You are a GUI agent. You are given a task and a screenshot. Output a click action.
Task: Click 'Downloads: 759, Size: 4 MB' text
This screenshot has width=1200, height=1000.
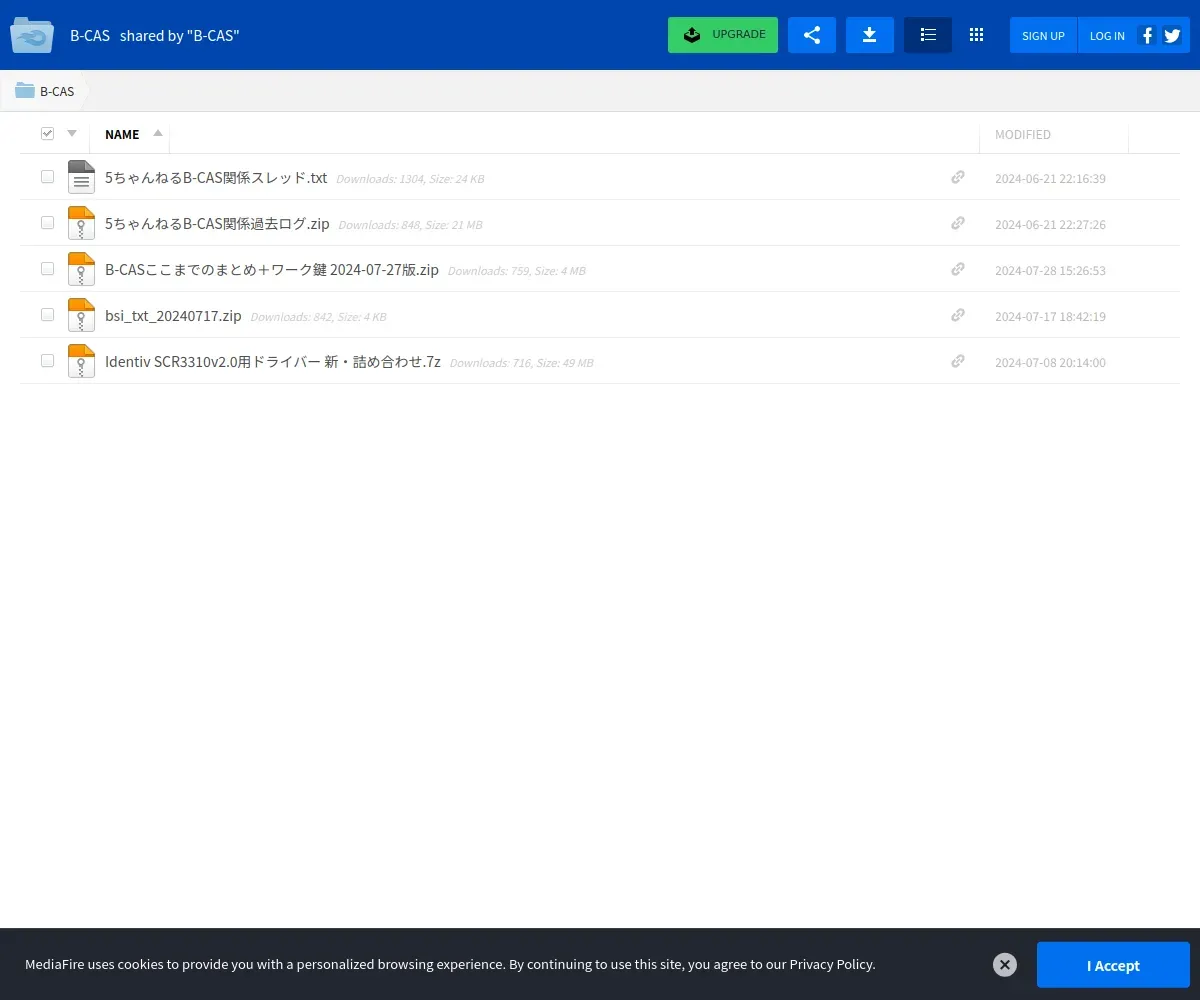click(516, 271)
